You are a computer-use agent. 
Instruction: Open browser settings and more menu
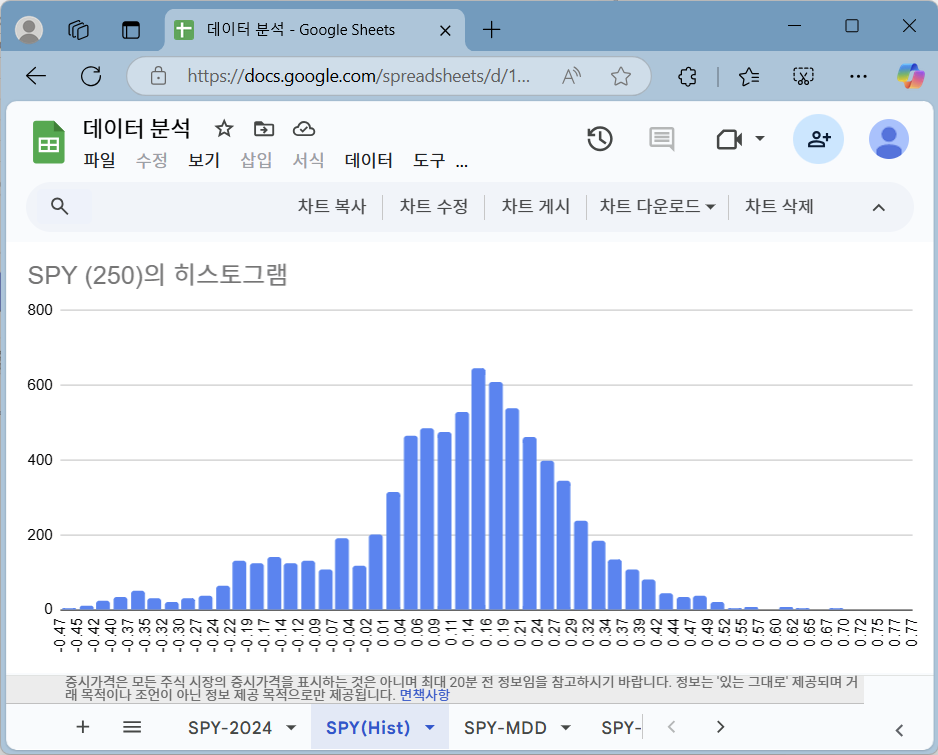[x=858, y=76]
